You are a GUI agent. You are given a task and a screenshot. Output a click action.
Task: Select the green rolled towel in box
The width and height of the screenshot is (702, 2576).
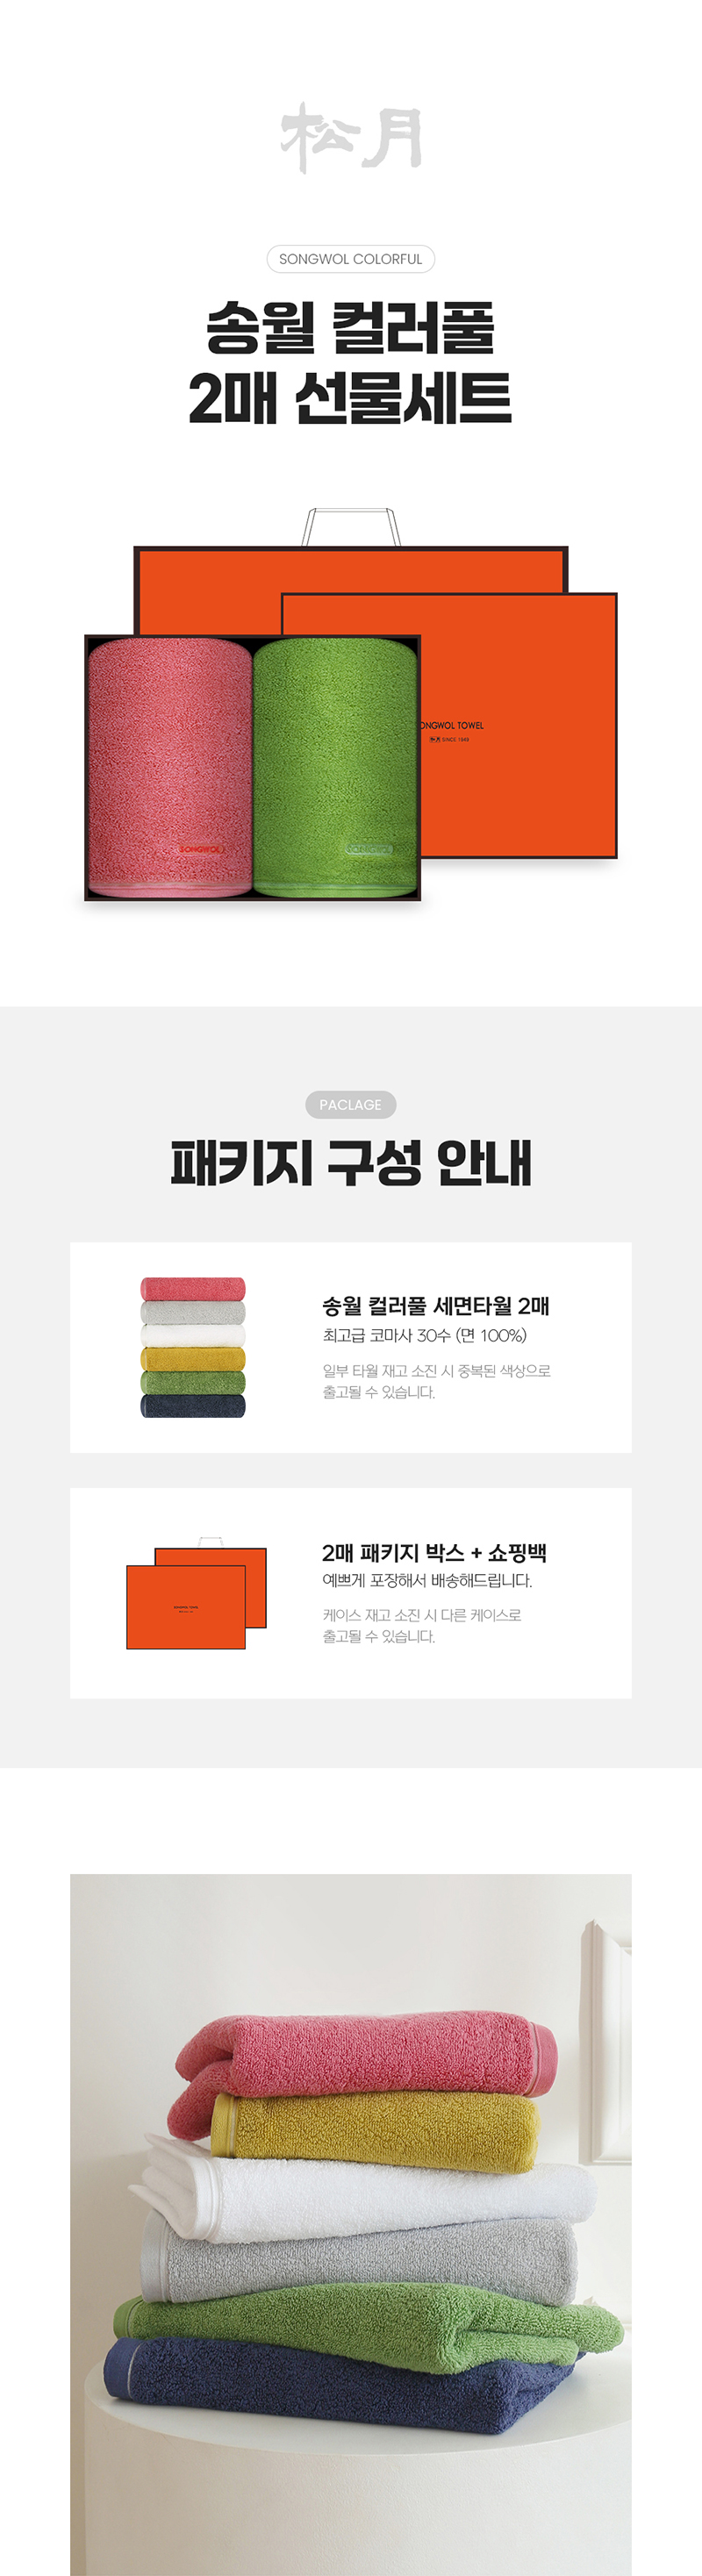(x=334, y=768)
